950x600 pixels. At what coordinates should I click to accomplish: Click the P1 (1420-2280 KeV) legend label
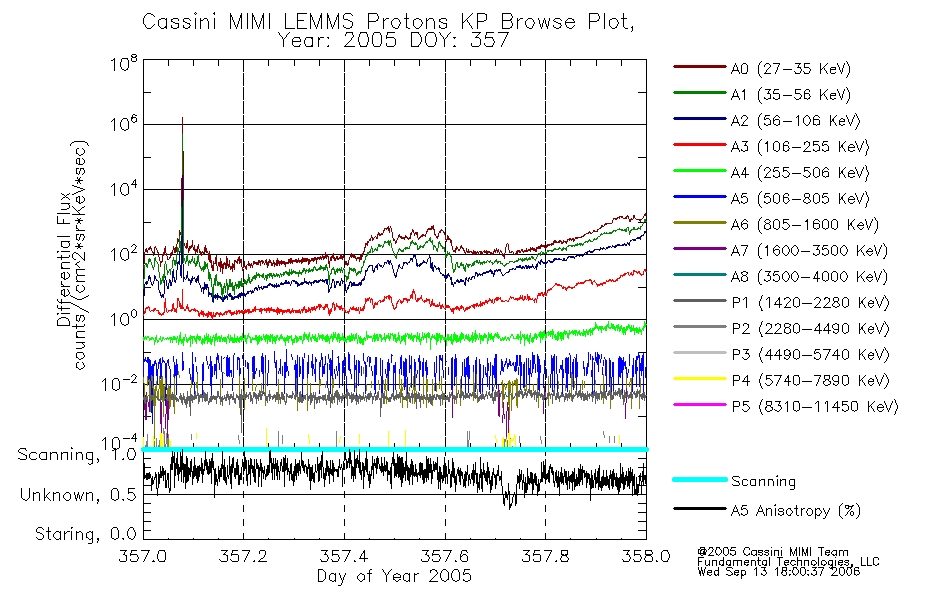click(810, 302)
